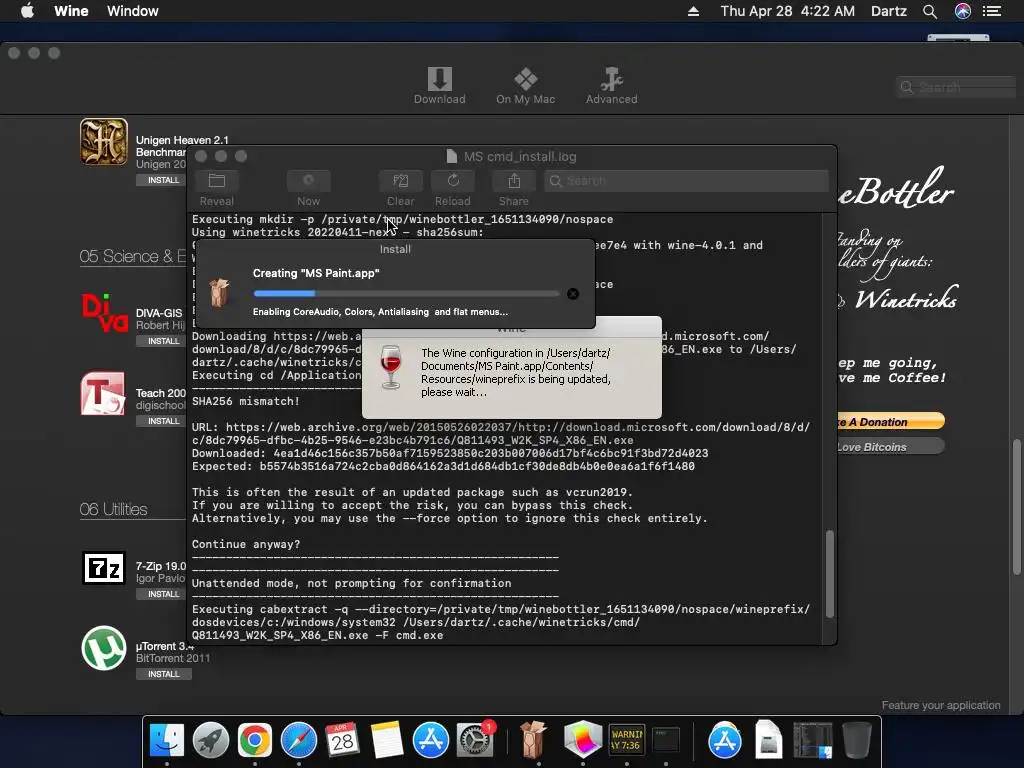The image size is (1024, 768).
Task: Install DIVA-GIS
Action: tap(163, 341)
